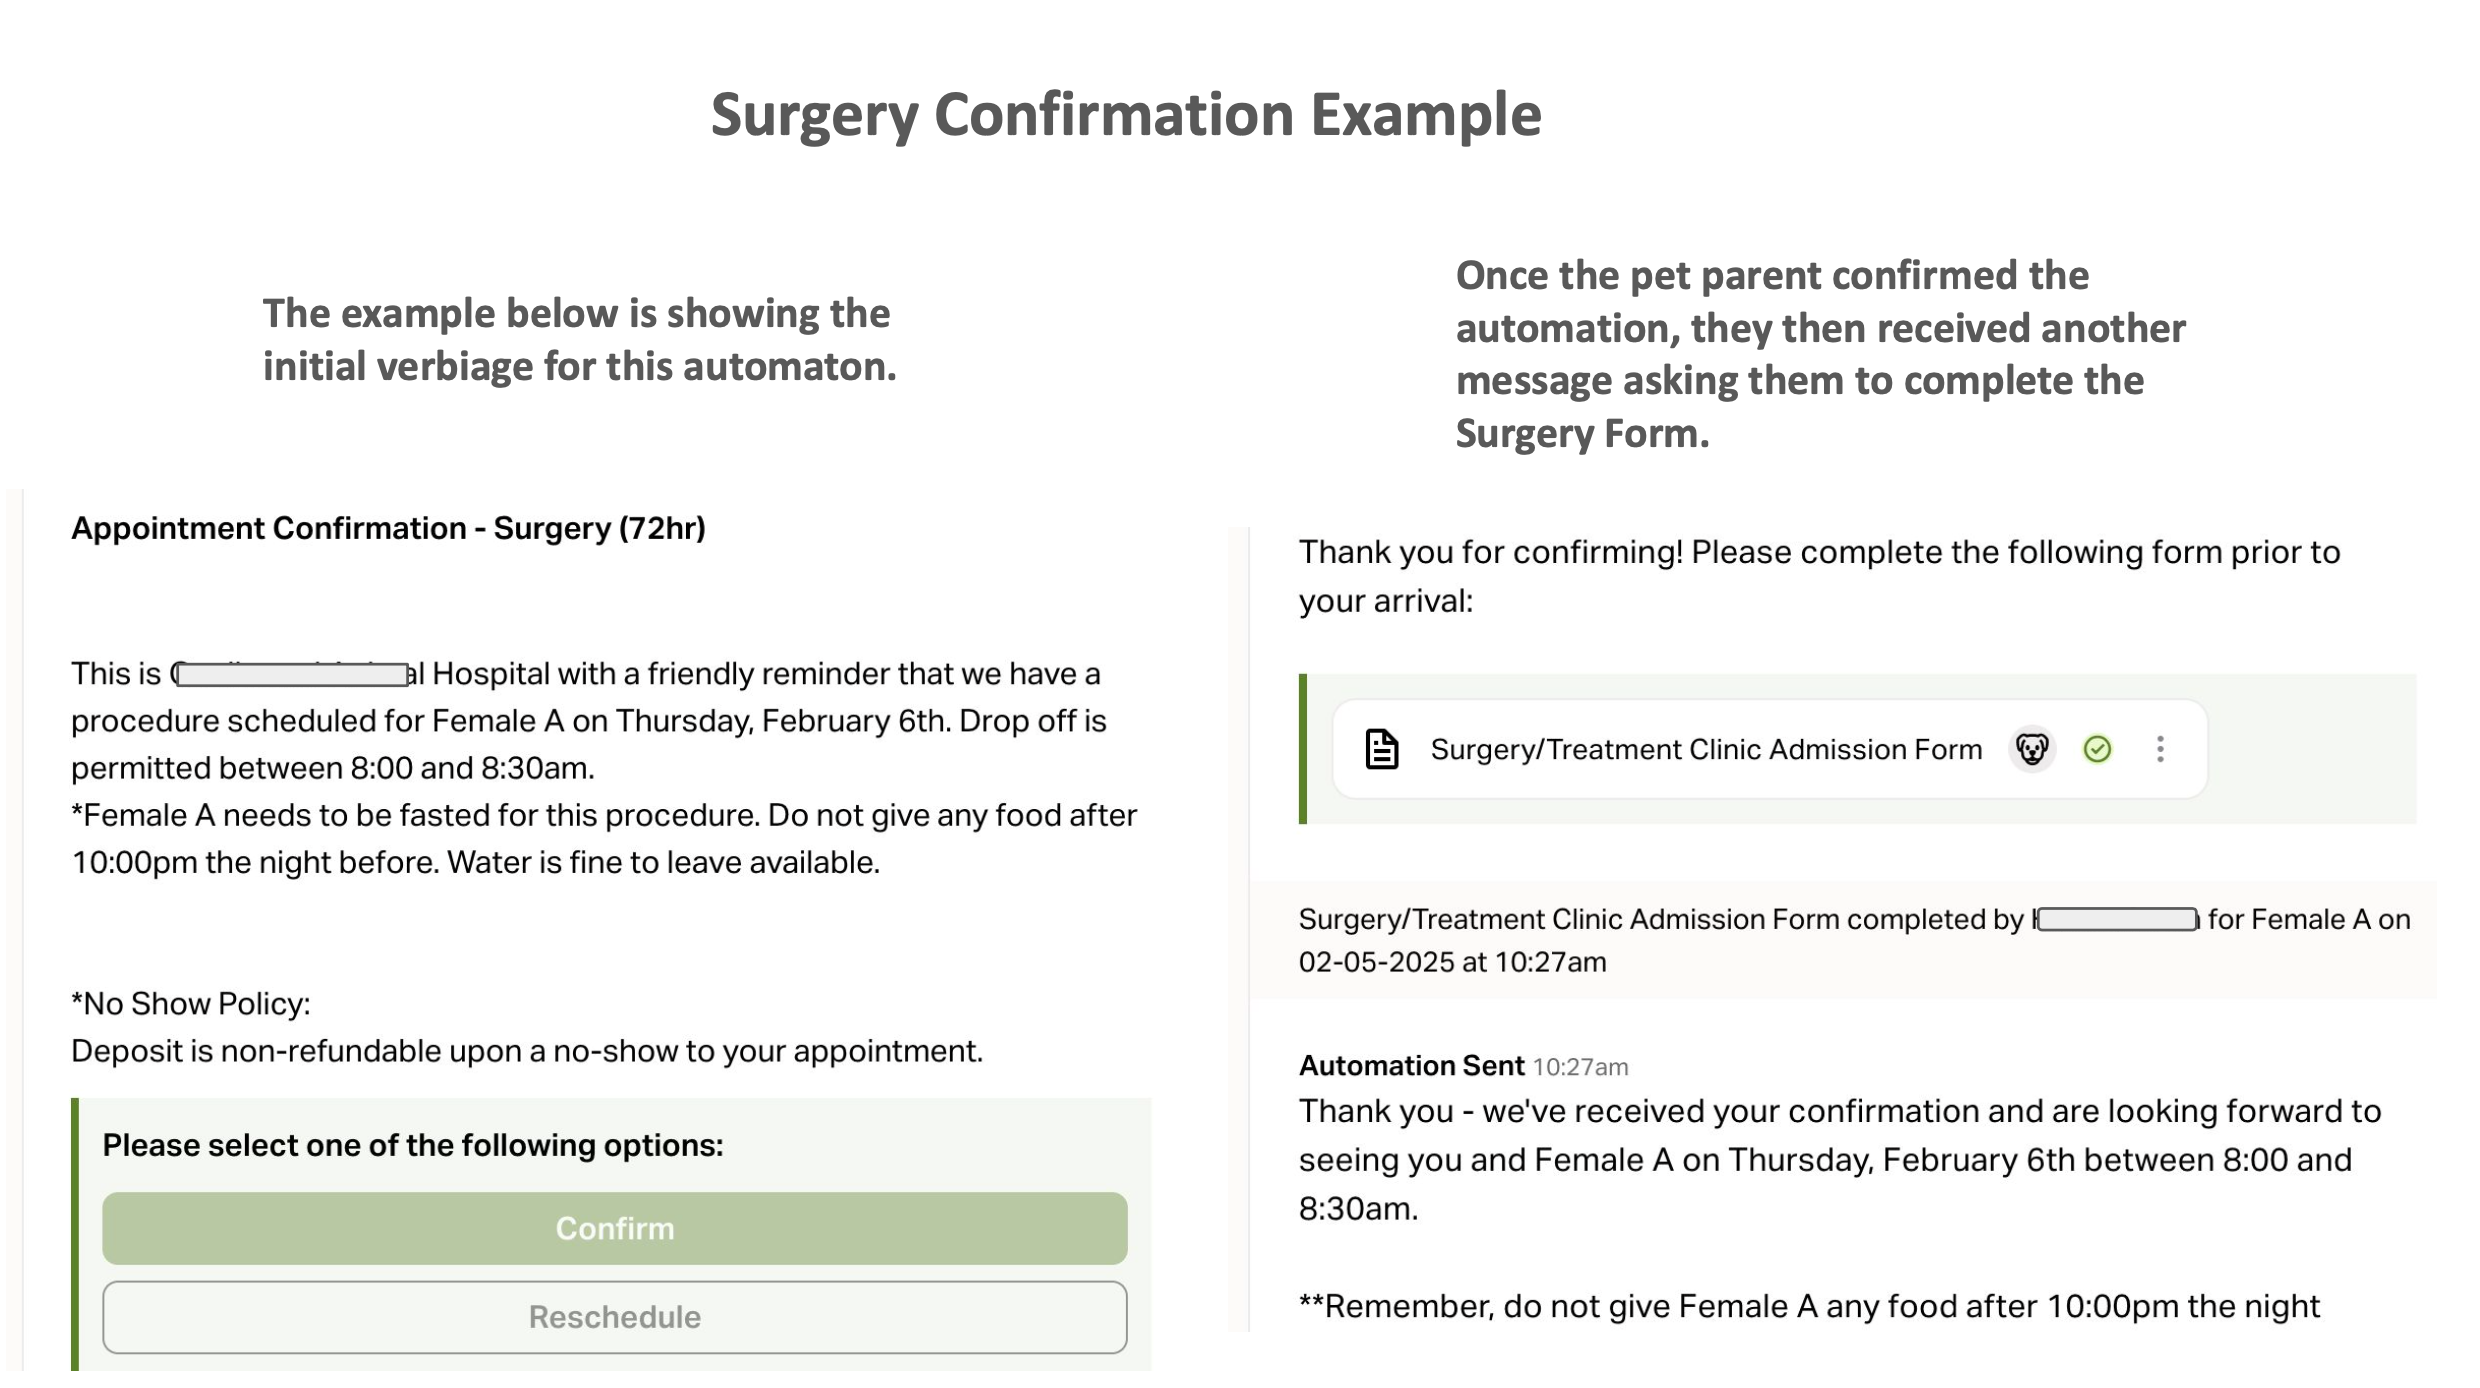Click the redacted pet parent name box
Screen dimensions: 2480x1388
[x=2117, y=919]
